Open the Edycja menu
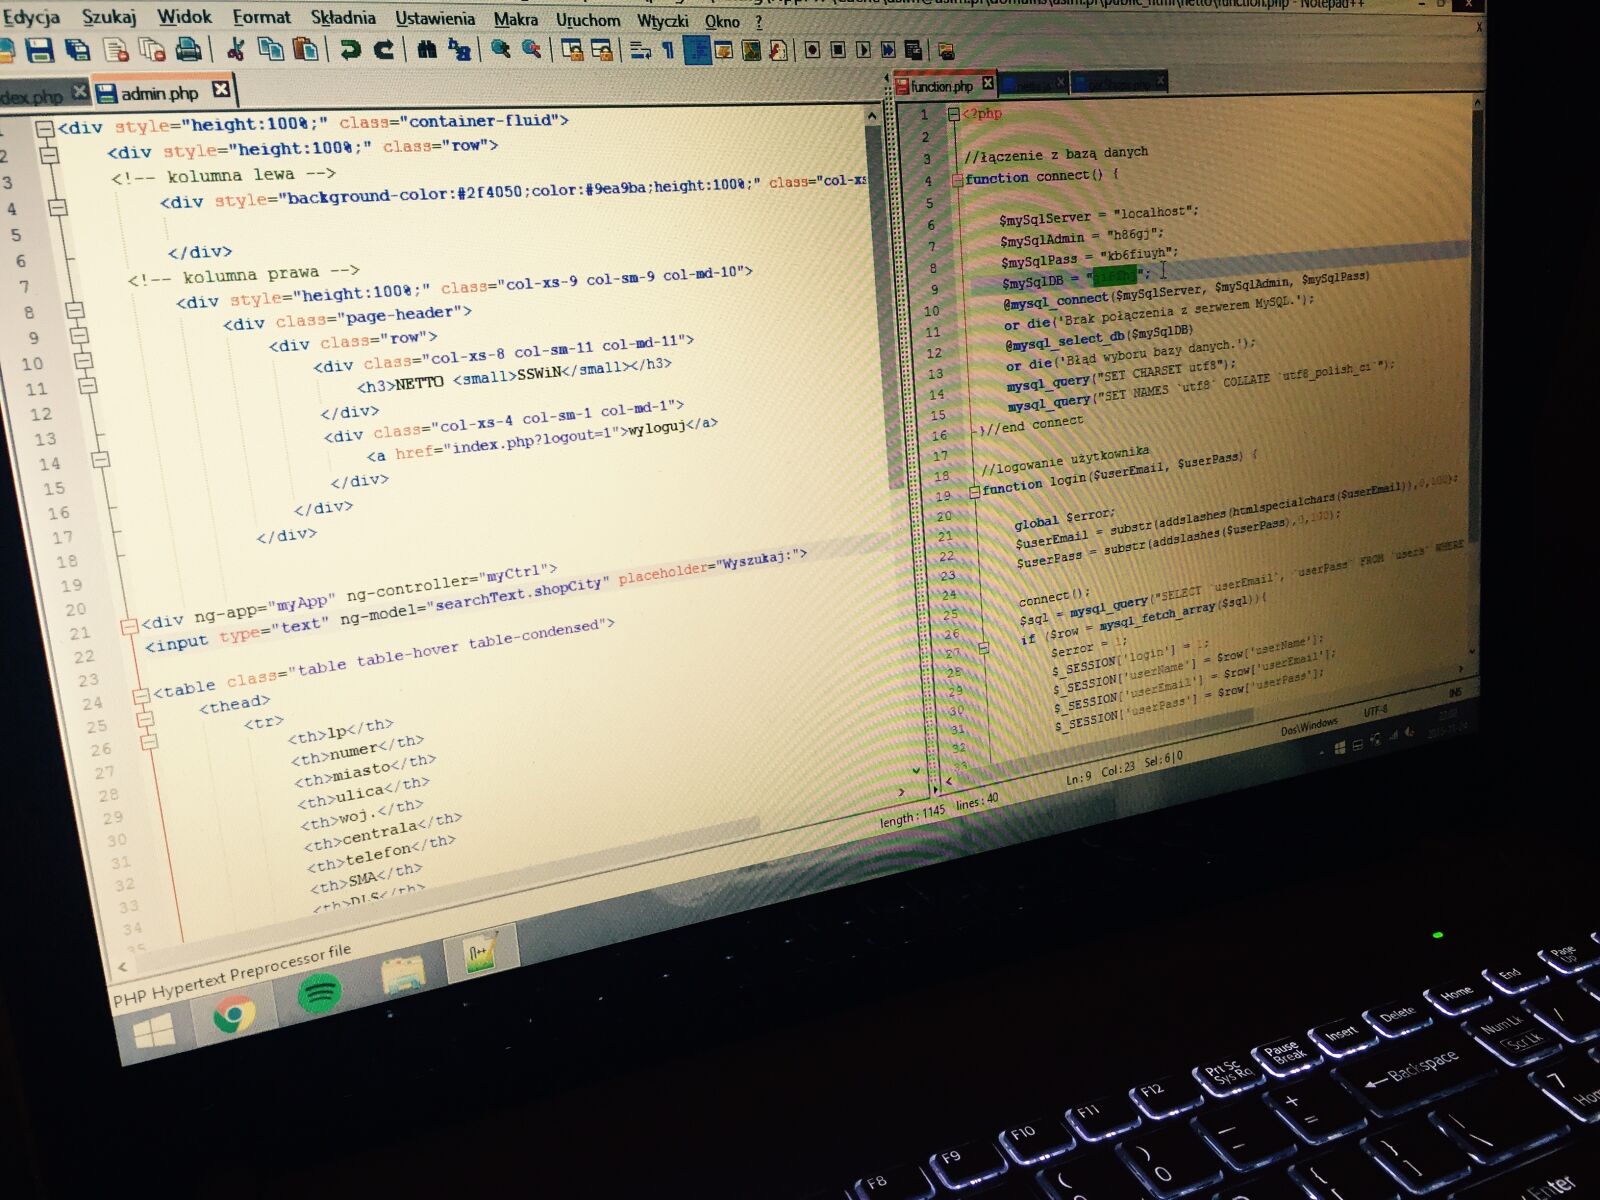Image resolution: width=1600 pixels, height=1200 pixels. point(31,16)
